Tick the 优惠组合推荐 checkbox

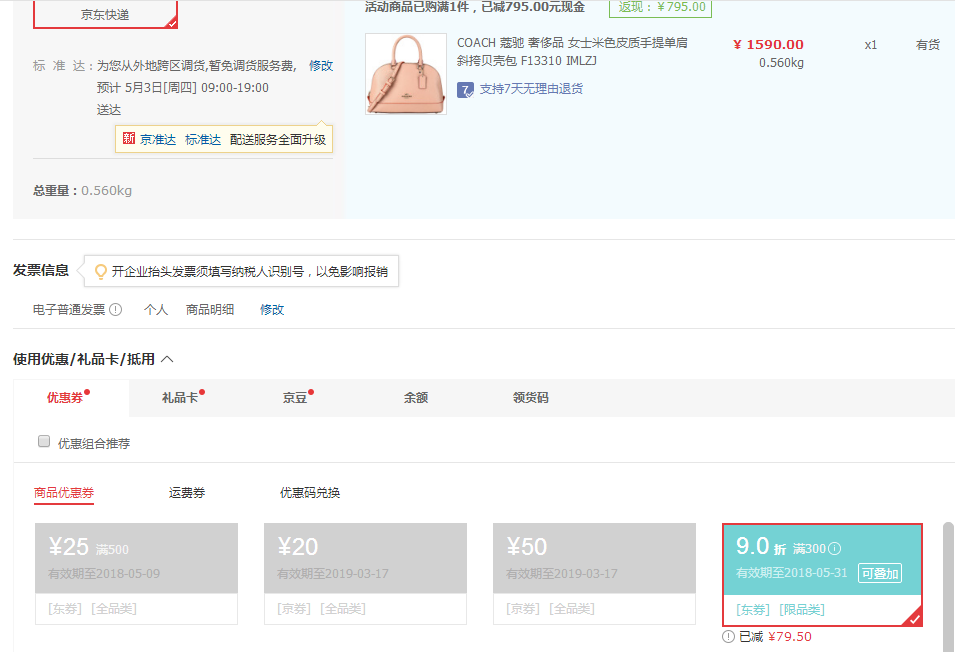click(44, 441)
